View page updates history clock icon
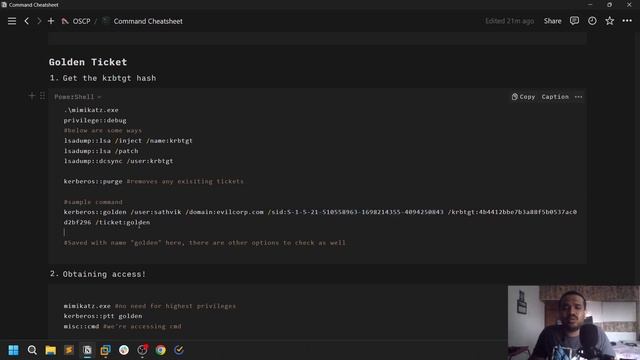 592,21
